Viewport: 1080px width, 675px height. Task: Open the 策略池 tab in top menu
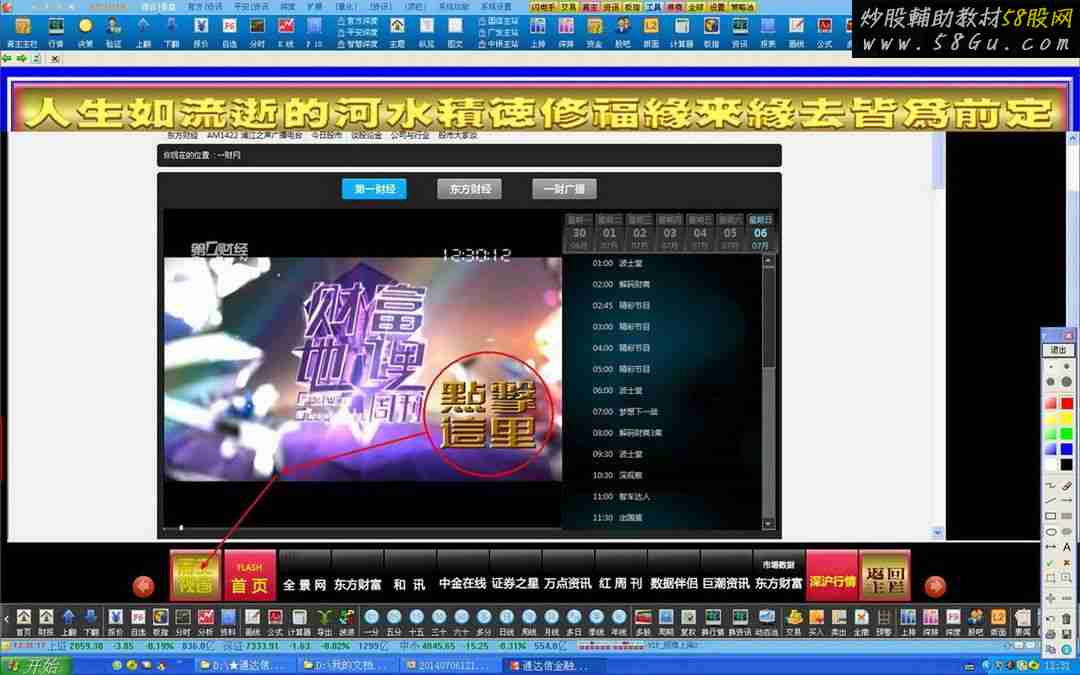[x=742, y=6]
